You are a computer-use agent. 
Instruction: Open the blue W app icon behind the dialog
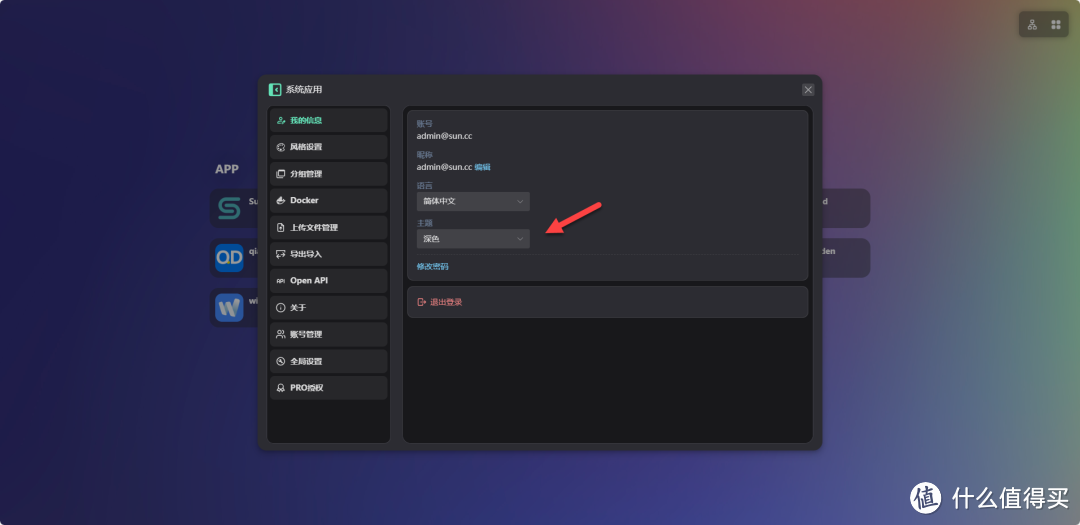point(229,307)
